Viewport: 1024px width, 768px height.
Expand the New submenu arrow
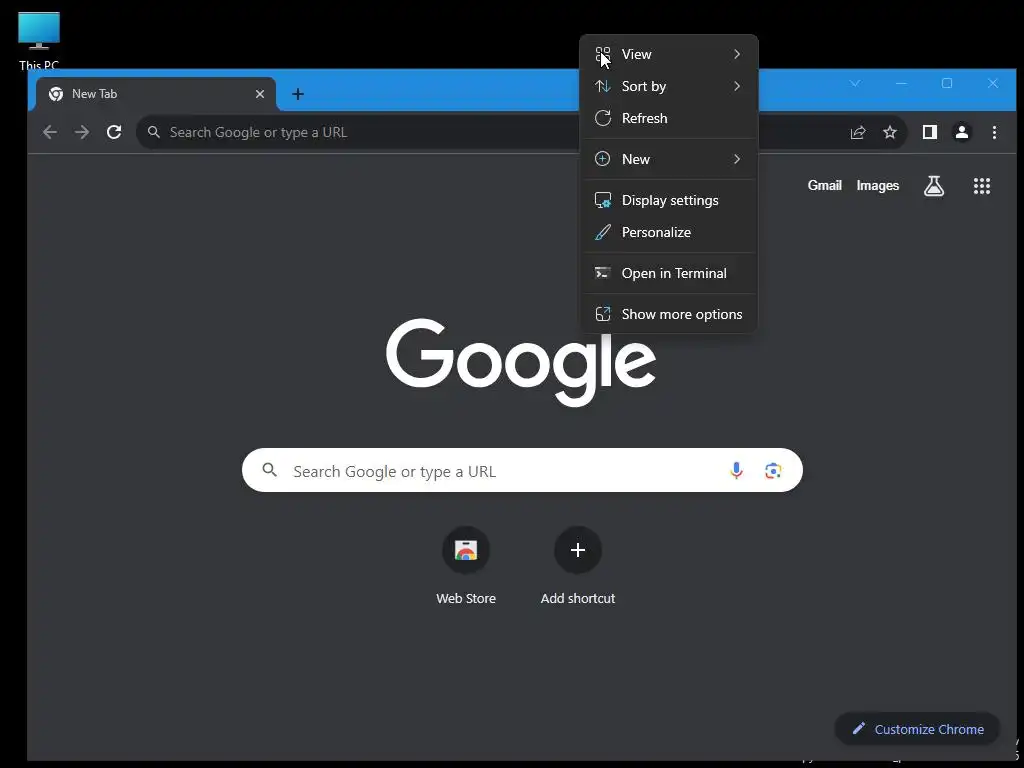click(737, 159)
